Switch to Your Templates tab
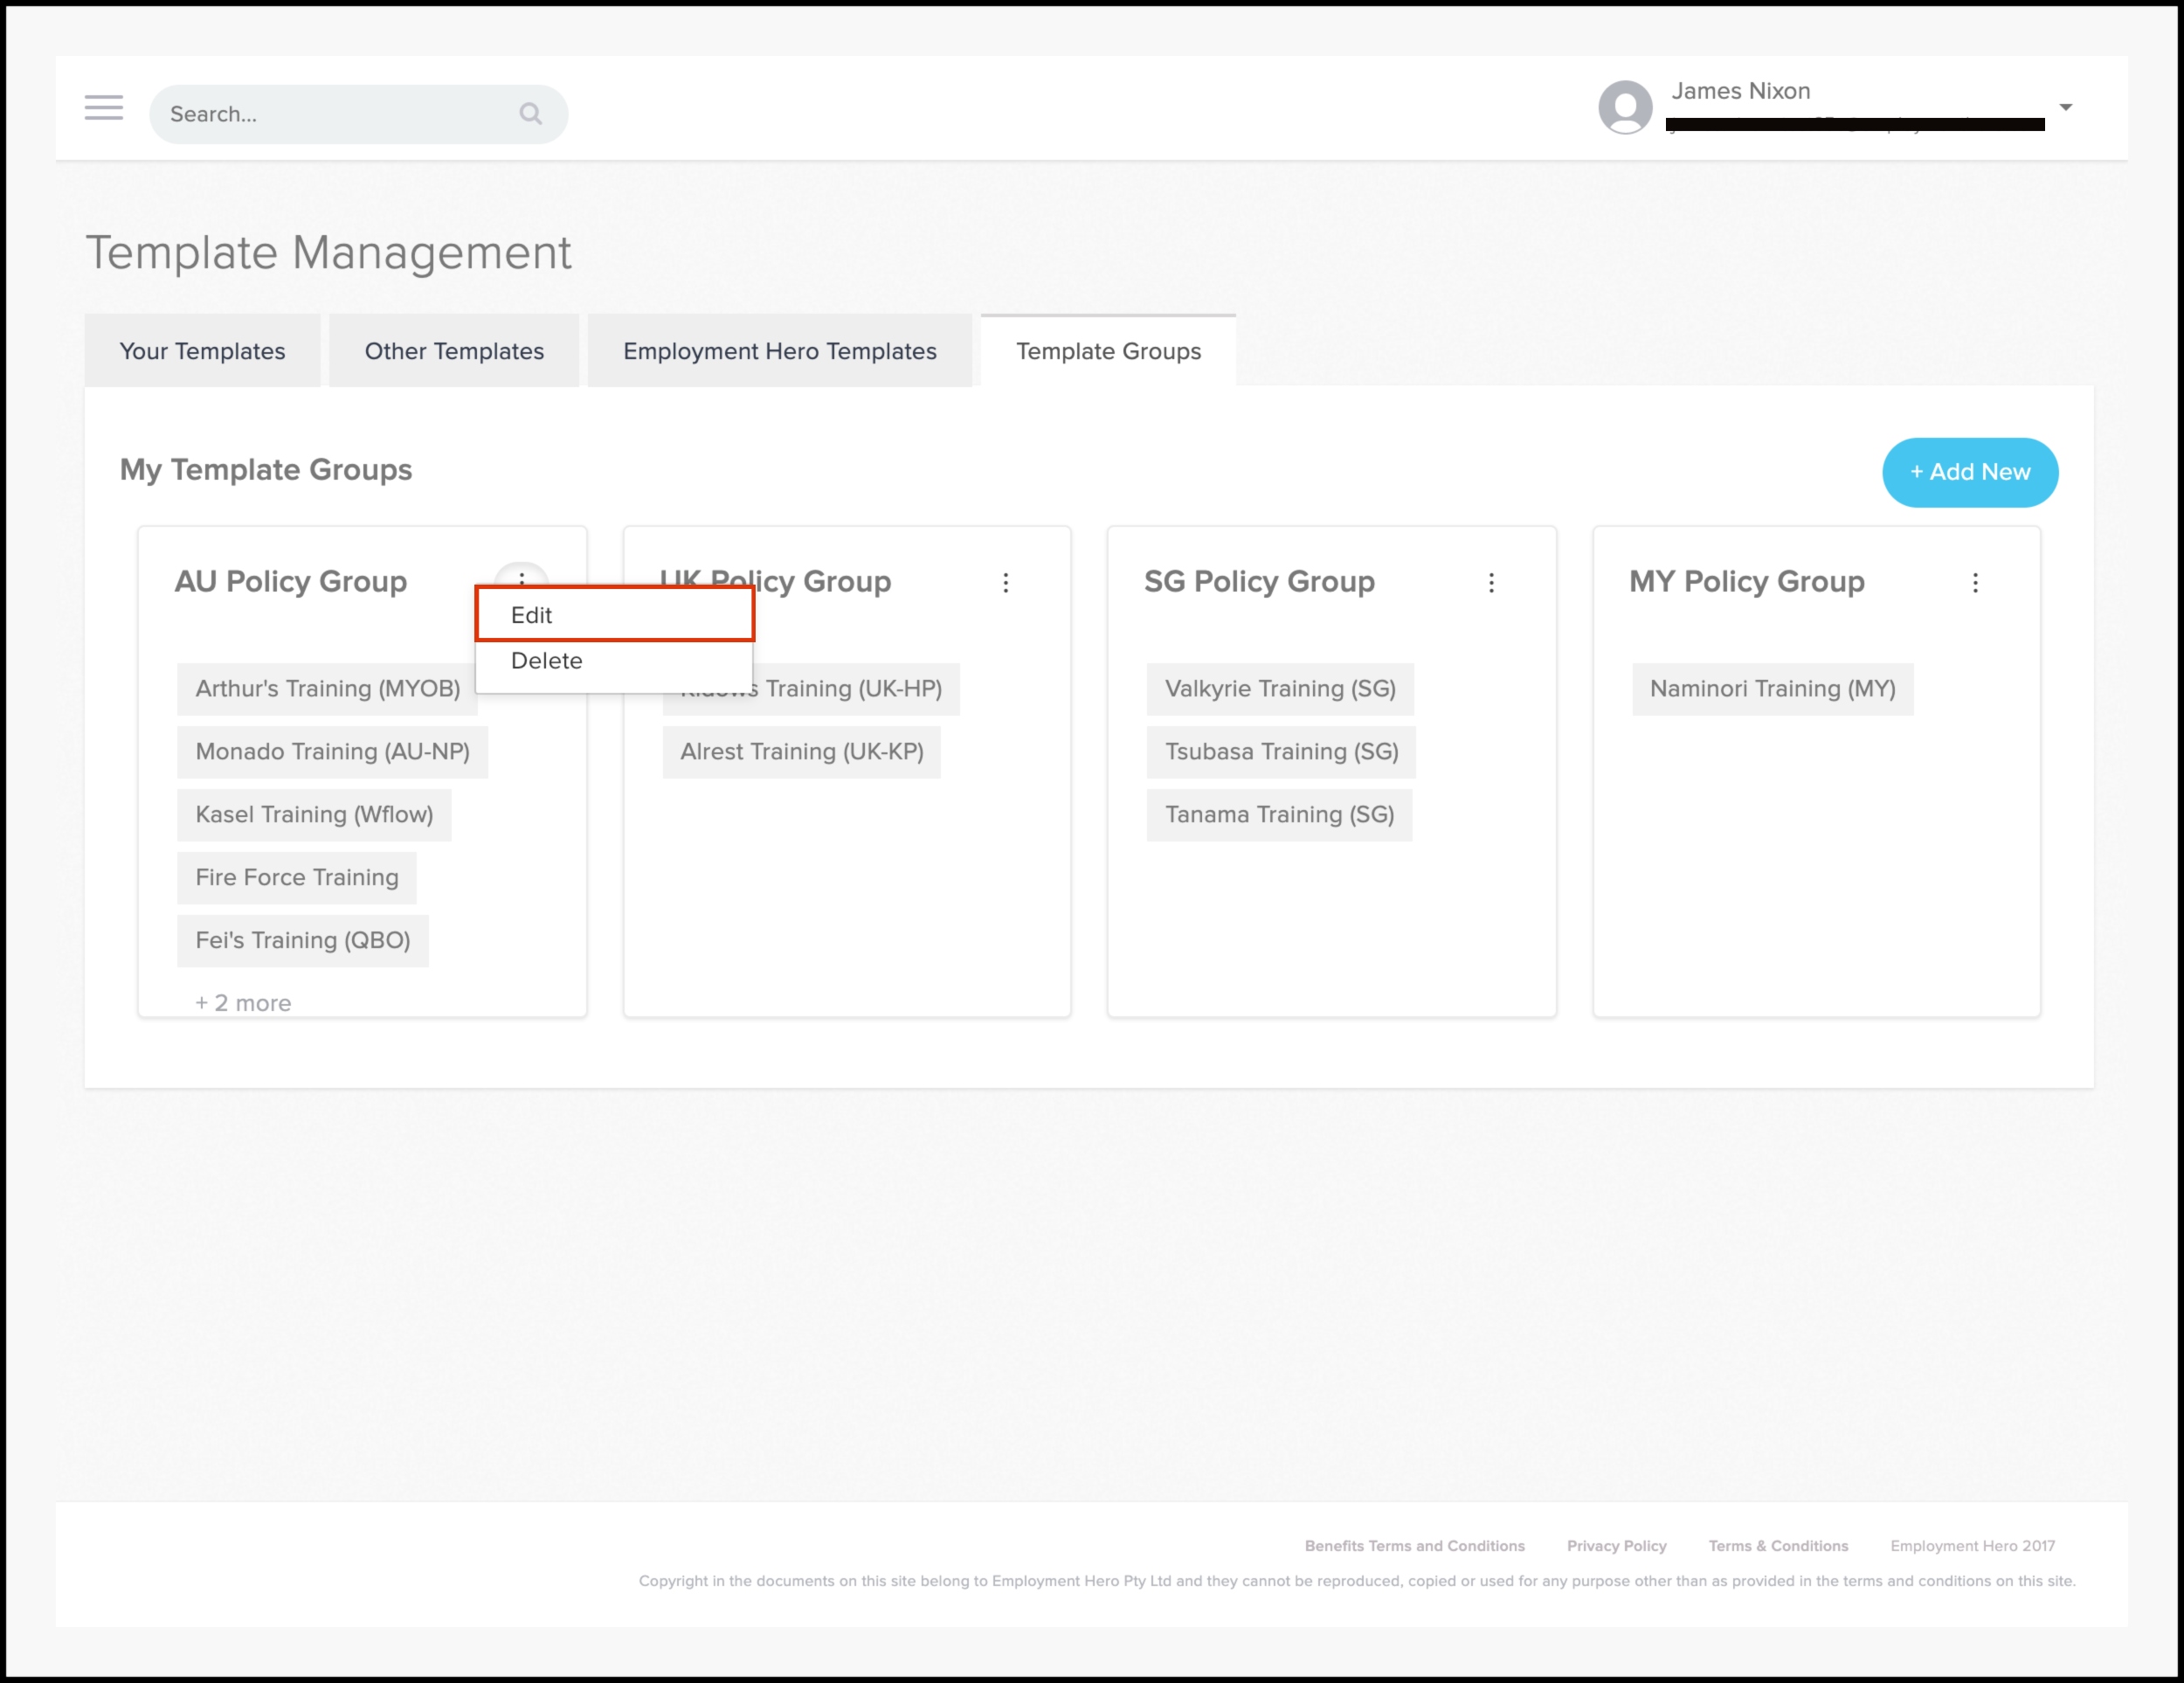This screenshot has height=1683, width=2184. tap(202, 351)
